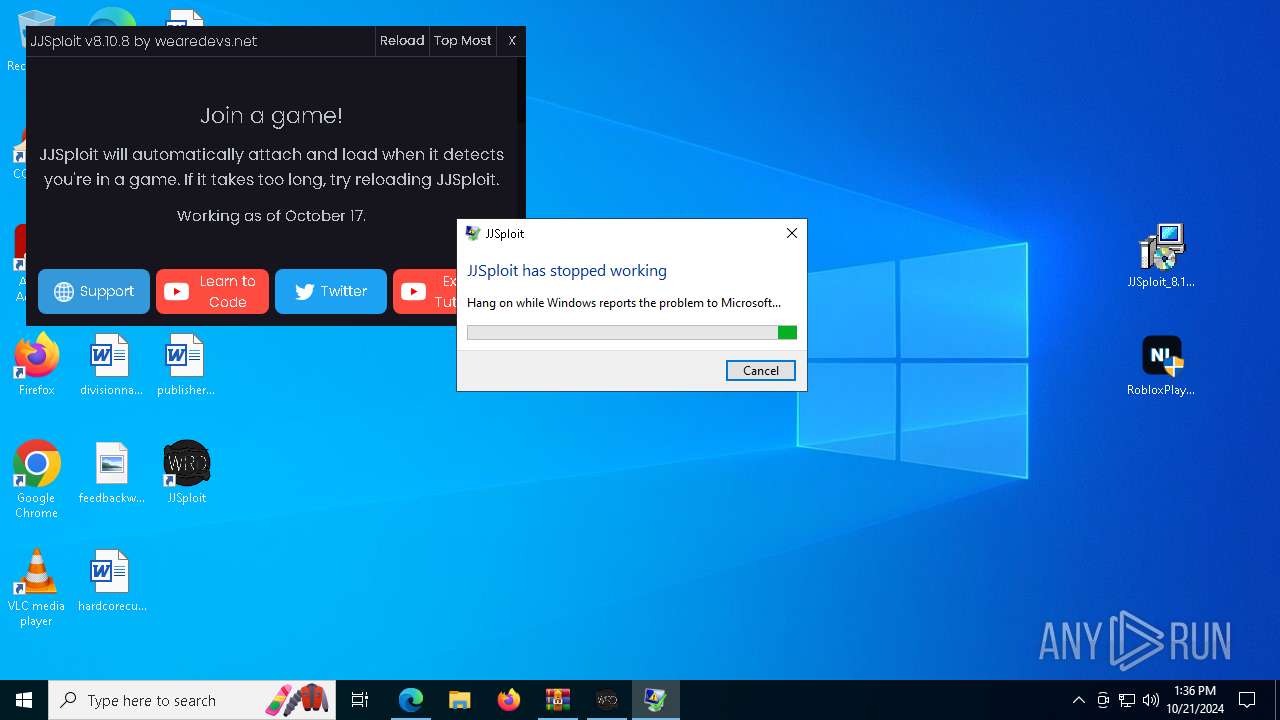Viewport: 1280px width, 720px height.
Task: Click the Microsoft Edge desktop icon behind JJSploit
Action: (111, 17)
